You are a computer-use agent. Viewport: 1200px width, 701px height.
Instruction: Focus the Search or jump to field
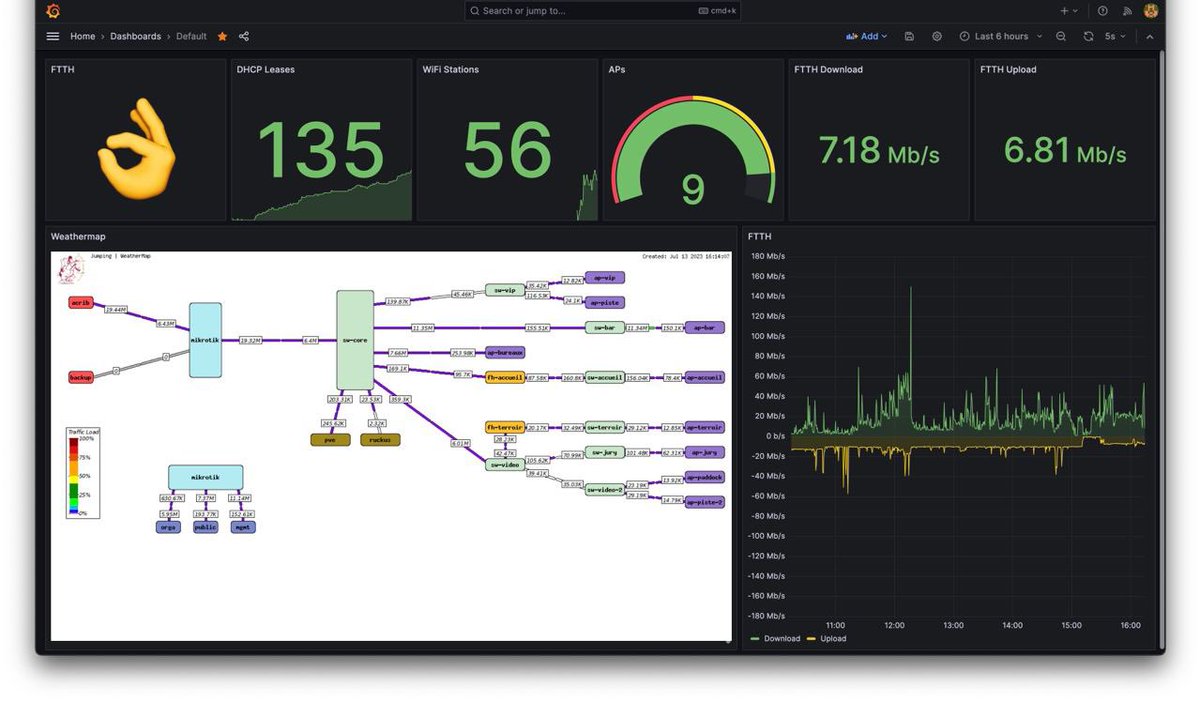pyautogui.click(x=603, y=11)
